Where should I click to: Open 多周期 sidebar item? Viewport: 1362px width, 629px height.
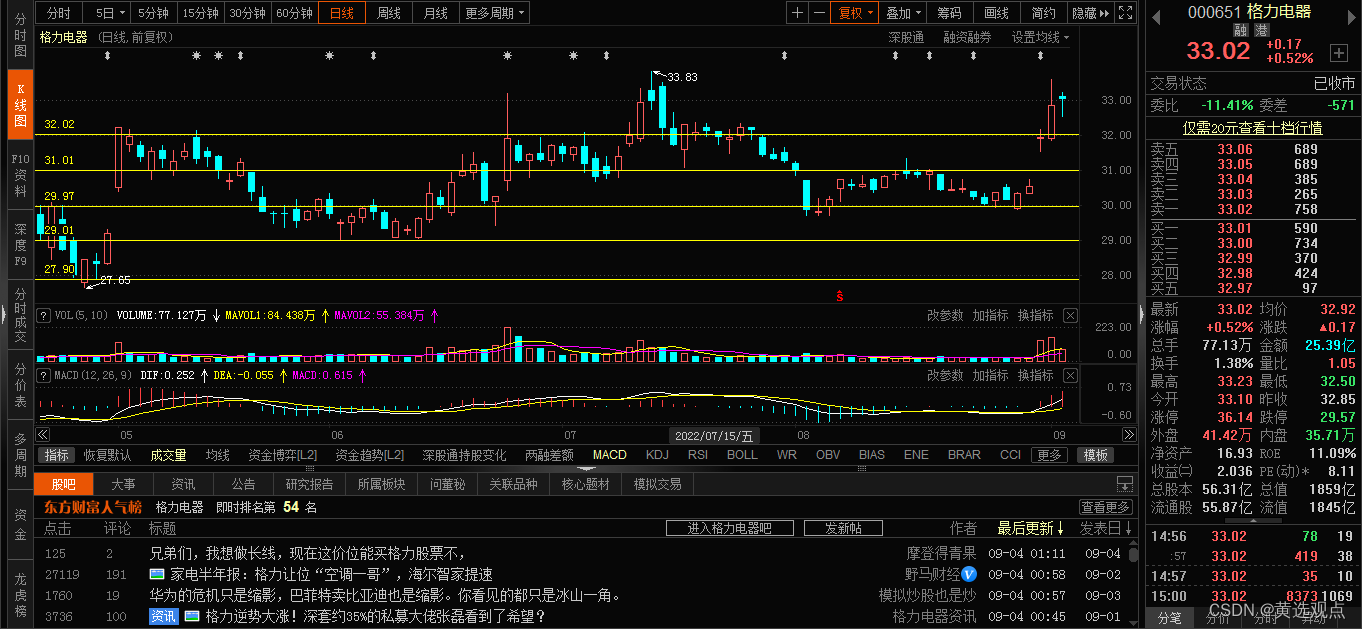coord(20,454)
